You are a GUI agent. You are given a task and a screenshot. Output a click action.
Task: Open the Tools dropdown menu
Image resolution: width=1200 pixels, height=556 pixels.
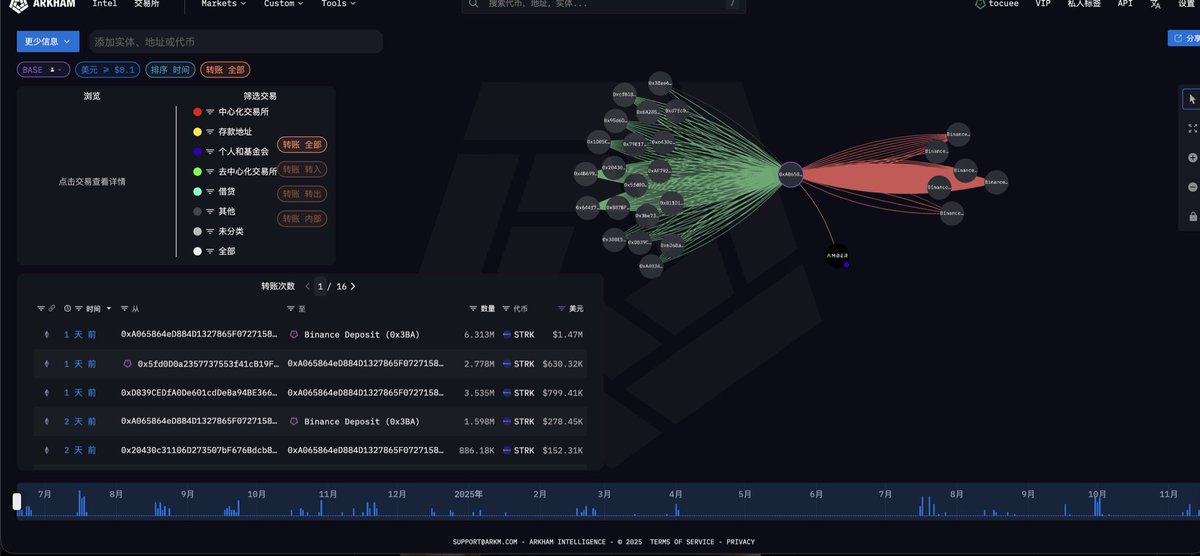coord(340,4)
